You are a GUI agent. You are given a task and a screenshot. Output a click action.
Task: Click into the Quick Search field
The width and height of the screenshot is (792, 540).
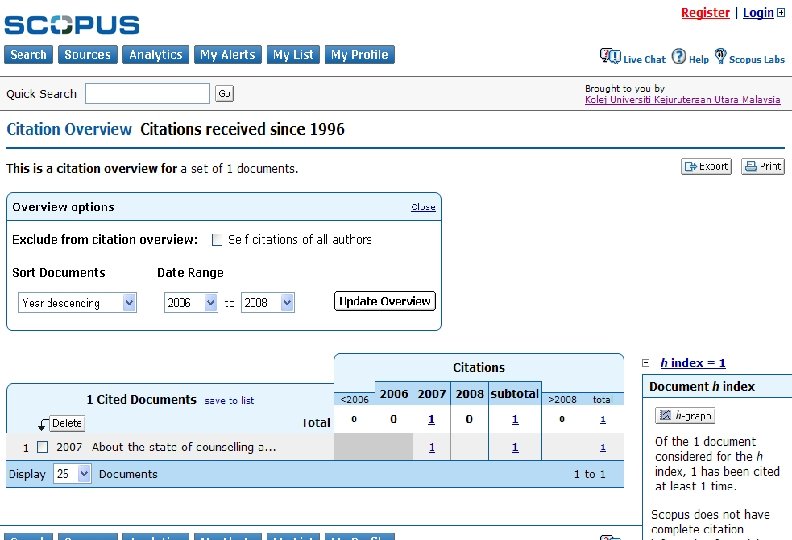(x=147, y=94)
